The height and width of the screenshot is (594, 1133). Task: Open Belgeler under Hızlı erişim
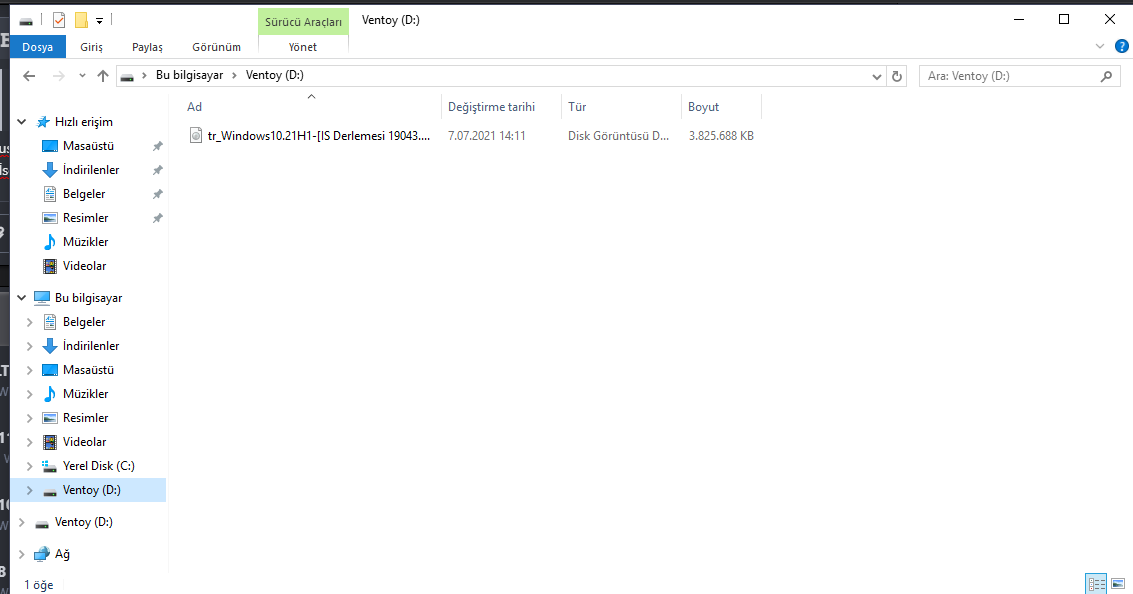[x=84, y=194]
